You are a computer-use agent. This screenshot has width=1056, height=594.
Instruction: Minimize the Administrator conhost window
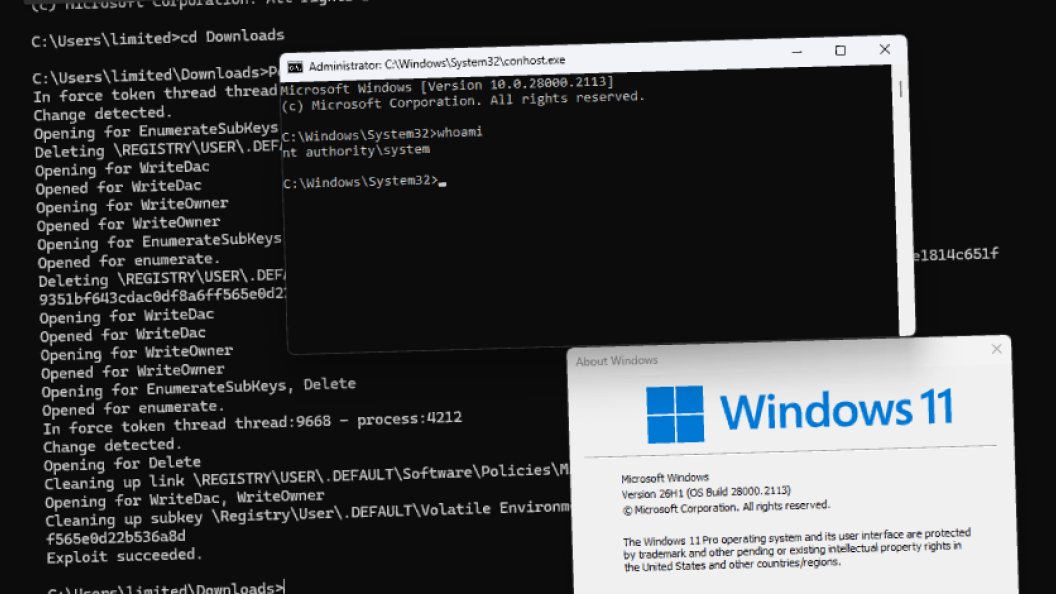point(797,52)
